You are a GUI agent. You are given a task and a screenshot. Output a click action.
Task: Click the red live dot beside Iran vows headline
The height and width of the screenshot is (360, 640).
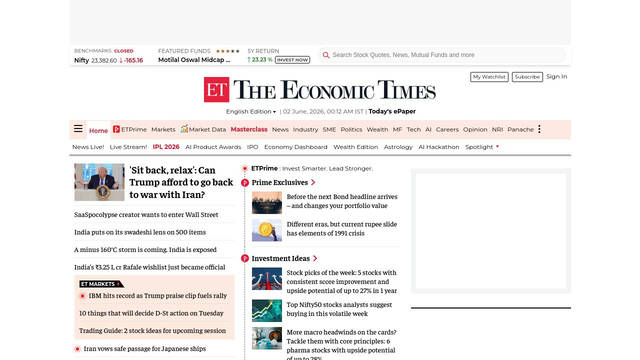tap(77, 349)
